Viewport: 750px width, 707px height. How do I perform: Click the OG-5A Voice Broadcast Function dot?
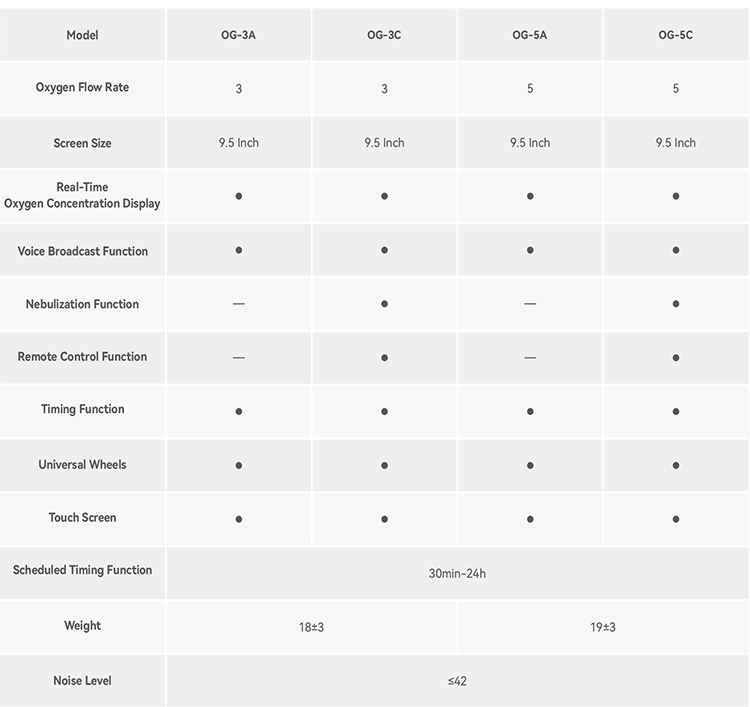[530, 250]
